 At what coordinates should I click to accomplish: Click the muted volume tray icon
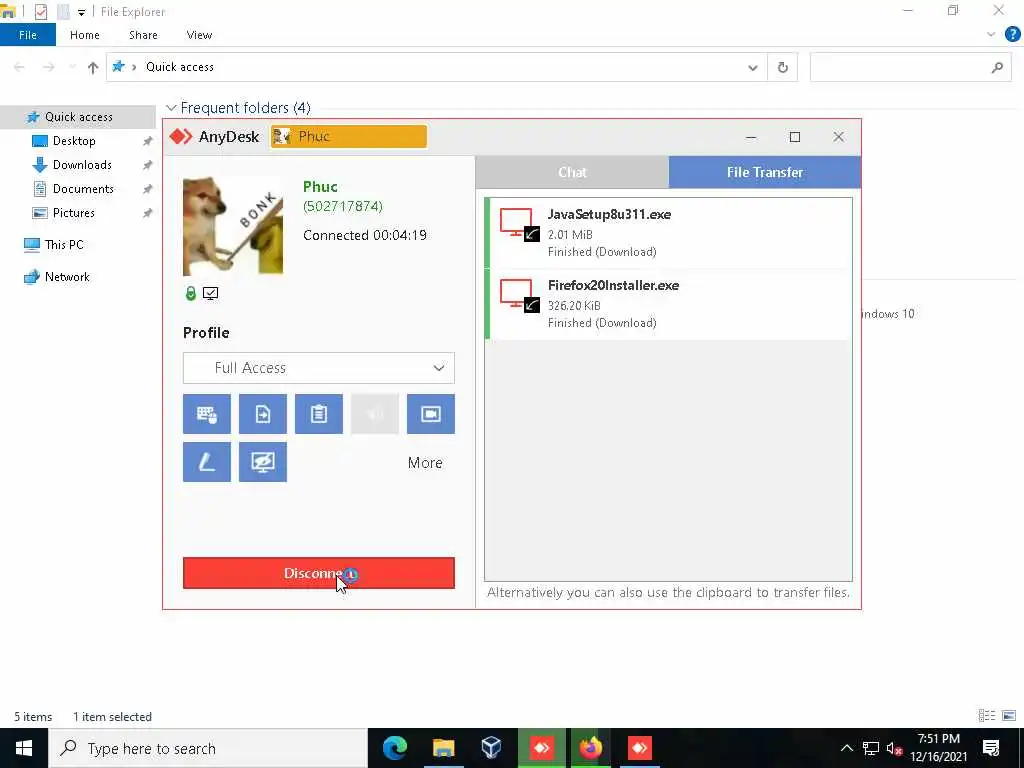895,748
